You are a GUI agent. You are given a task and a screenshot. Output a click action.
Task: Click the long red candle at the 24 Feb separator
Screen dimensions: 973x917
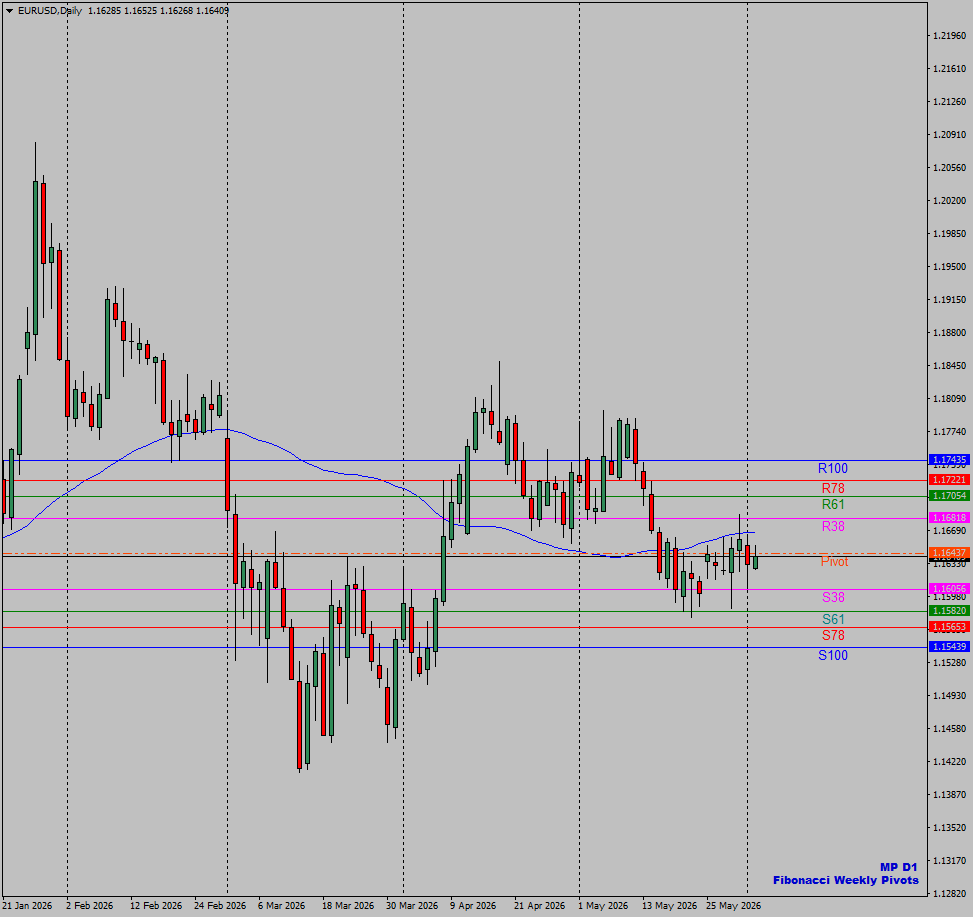228,474
